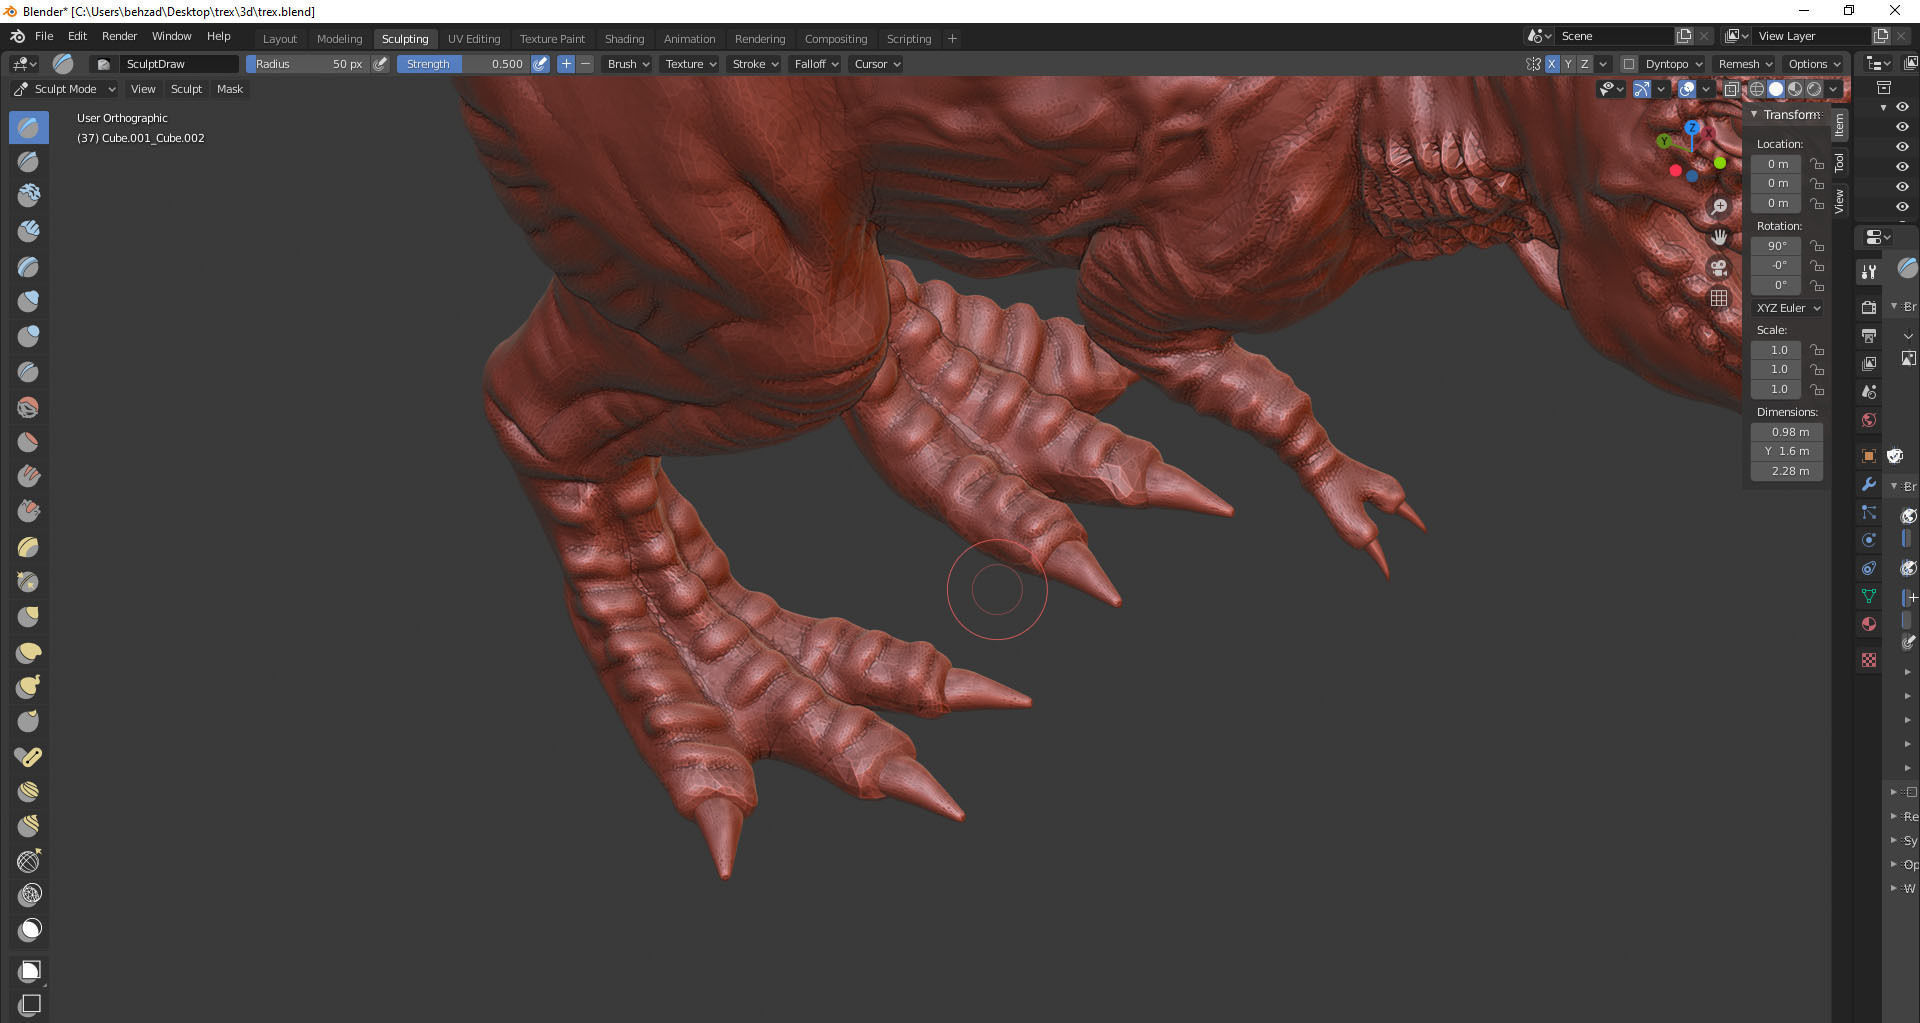The height and width of the screenshot is (1023, 1920).
Task: Select the Smooth brush tool
Action: (x=29, y=407)
